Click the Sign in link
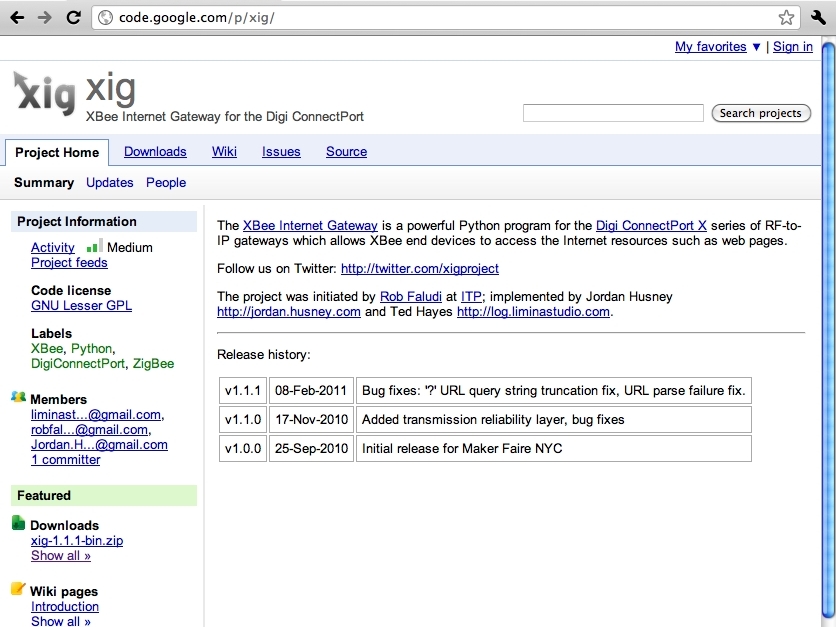The image size is (836, 627). click(x=793, y=47)
